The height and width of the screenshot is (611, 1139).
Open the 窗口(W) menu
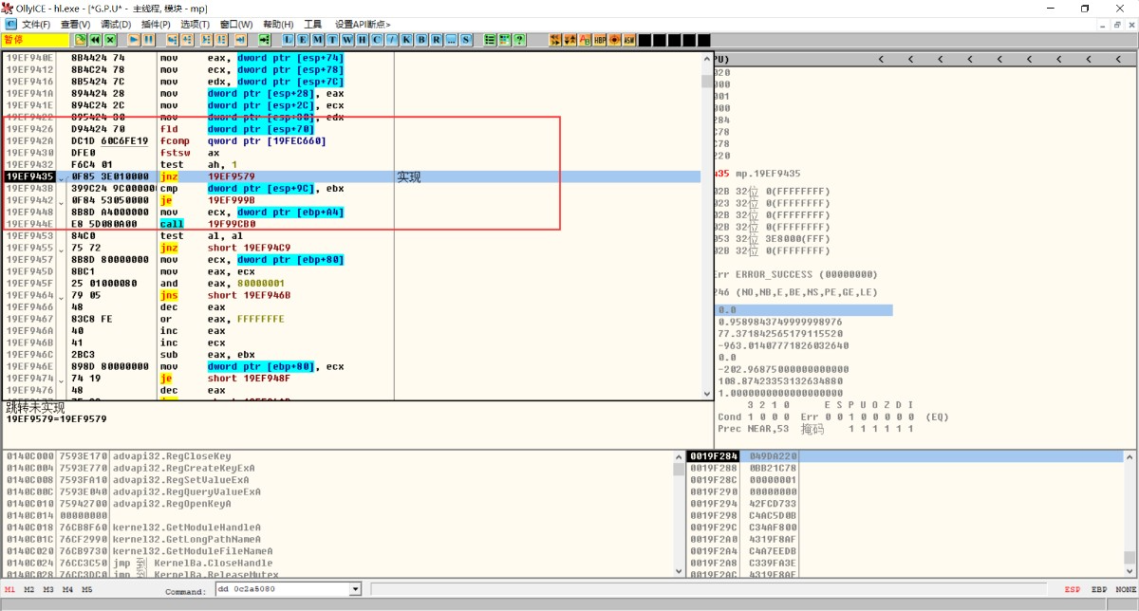tap(236, 24)
